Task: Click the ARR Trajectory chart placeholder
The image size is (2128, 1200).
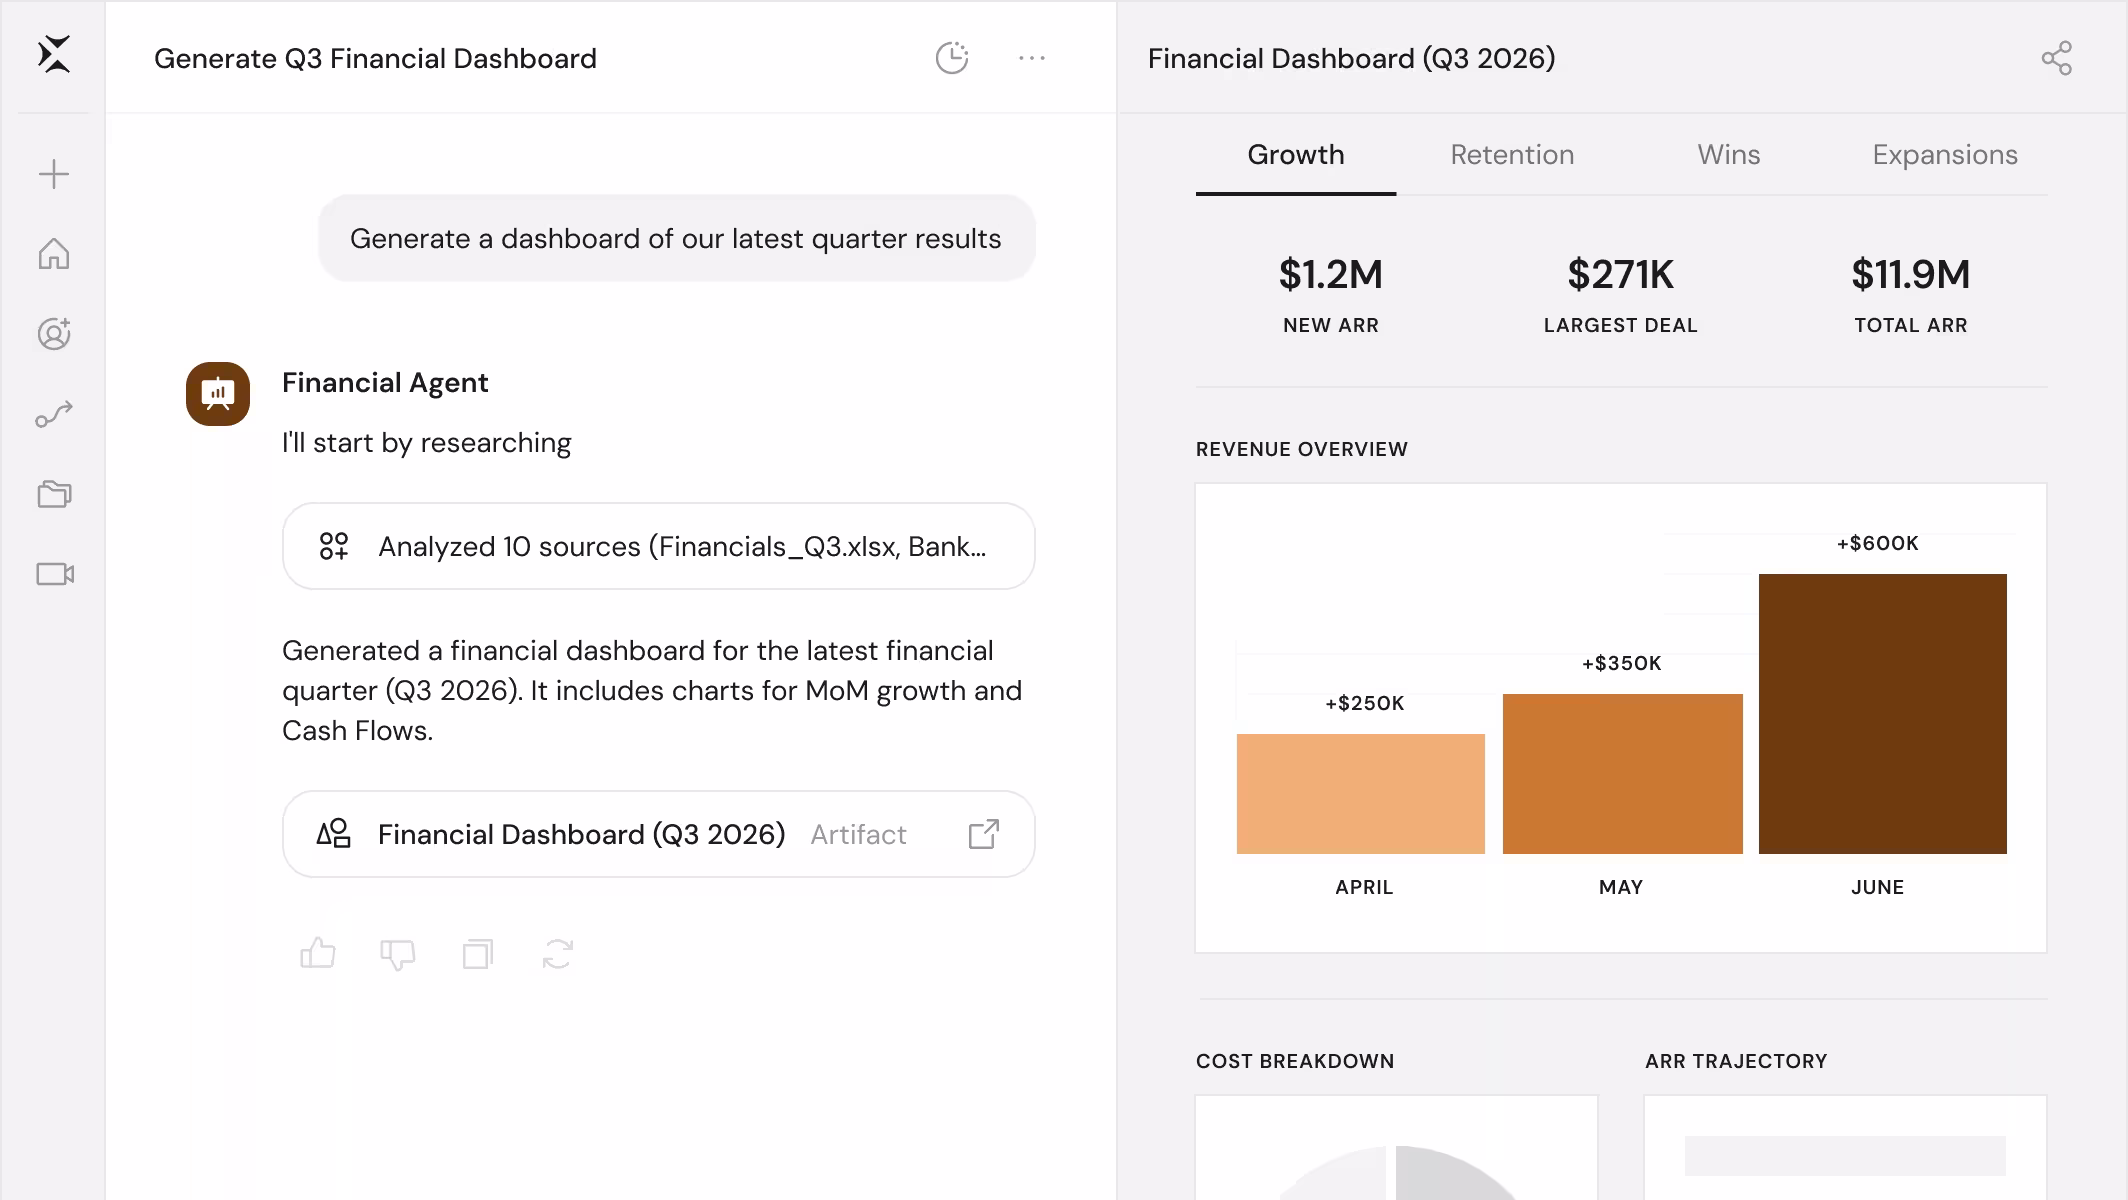Action: click(x=1845, y=1156)
